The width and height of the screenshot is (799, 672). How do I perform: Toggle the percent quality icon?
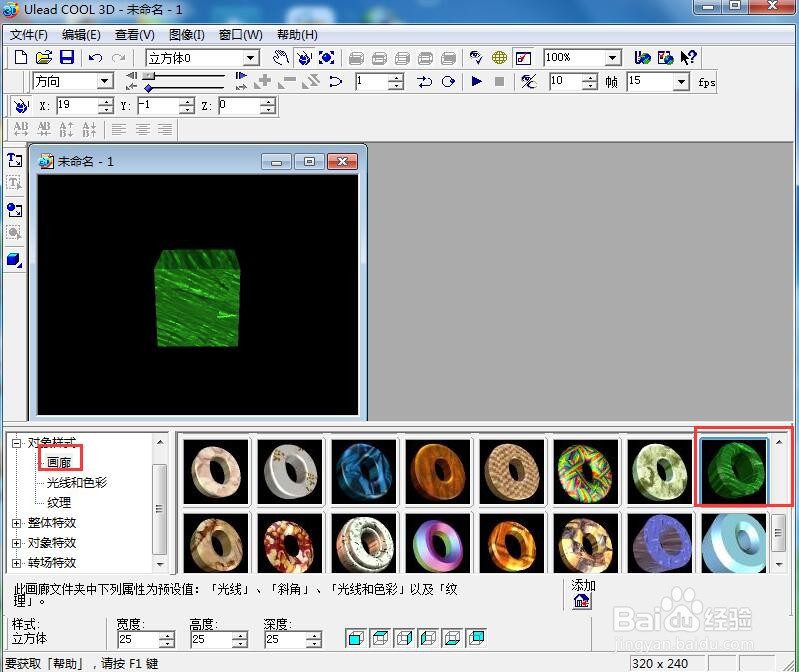point(528,81)
